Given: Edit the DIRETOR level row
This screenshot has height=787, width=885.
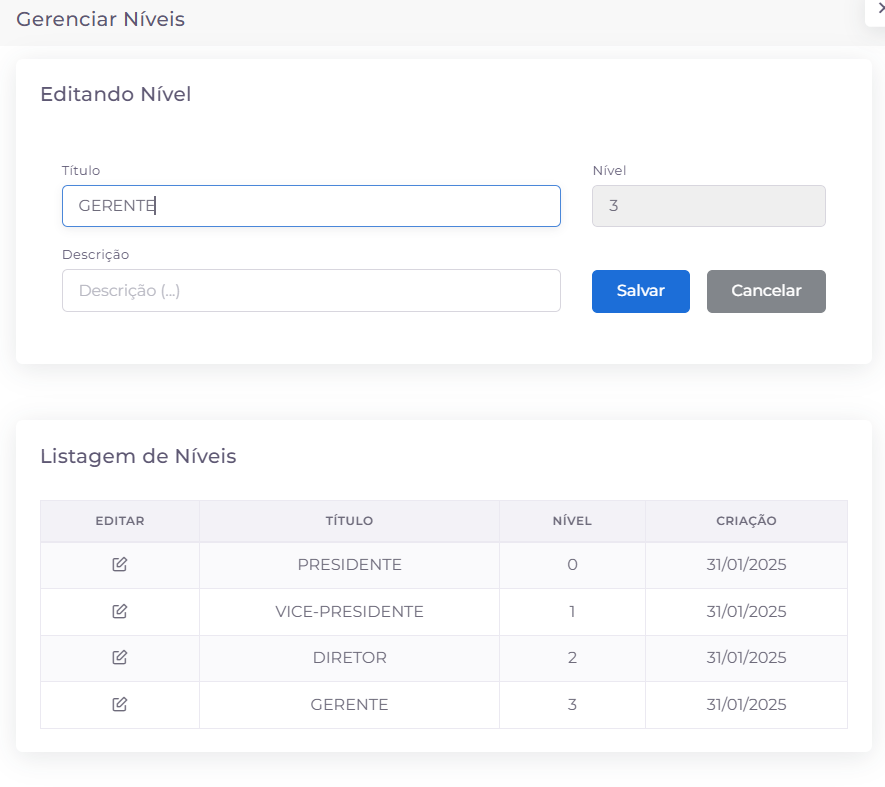Looking at the screenshot, I should point(120,658).
